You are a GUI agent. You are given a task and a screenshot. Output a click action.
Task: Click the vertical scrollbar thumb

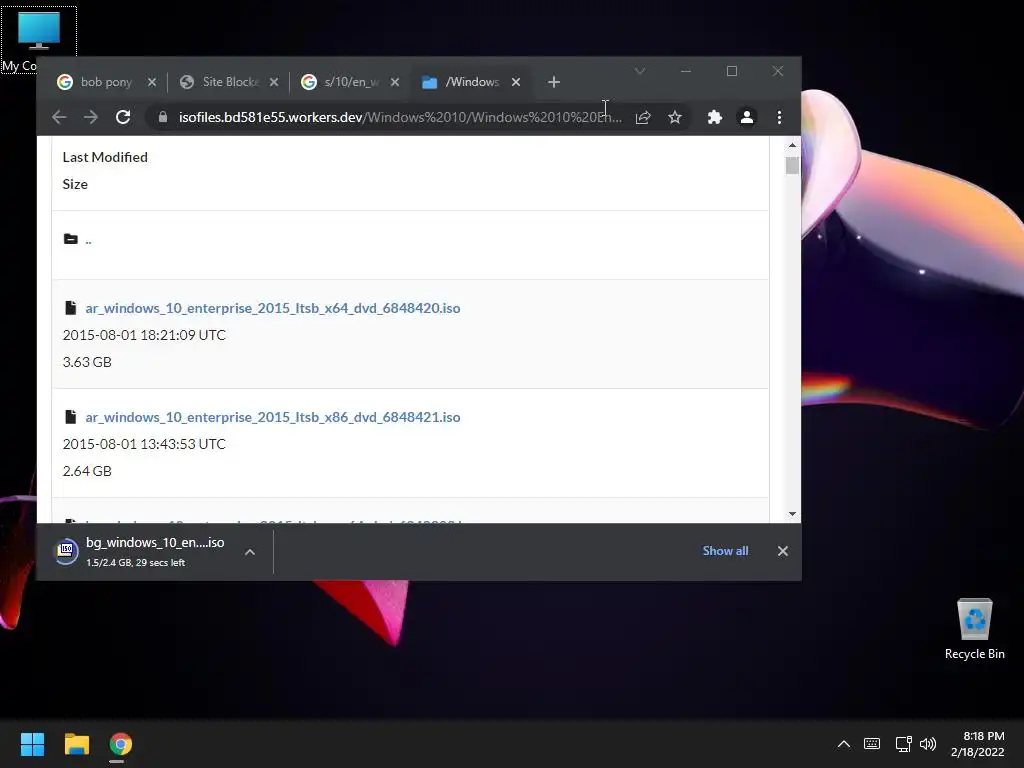[792, 165]
